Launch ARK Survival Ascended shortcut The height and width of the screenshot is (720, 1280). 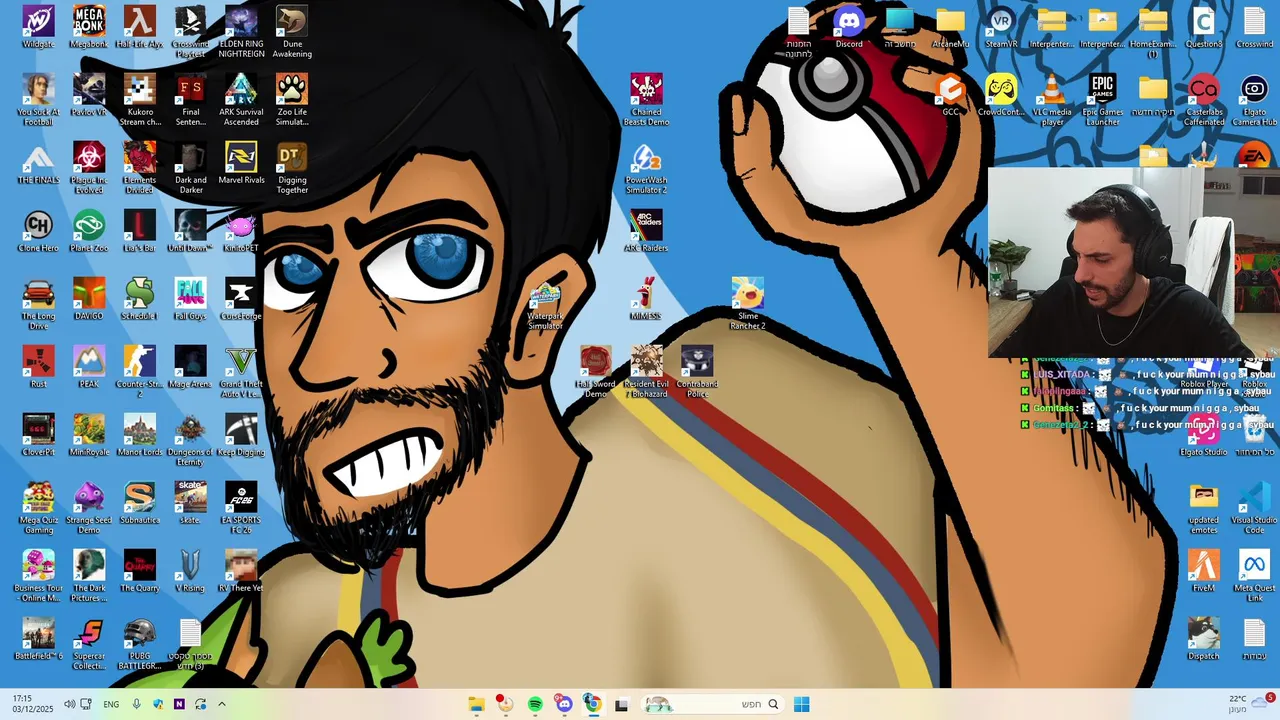pos(241,100)
